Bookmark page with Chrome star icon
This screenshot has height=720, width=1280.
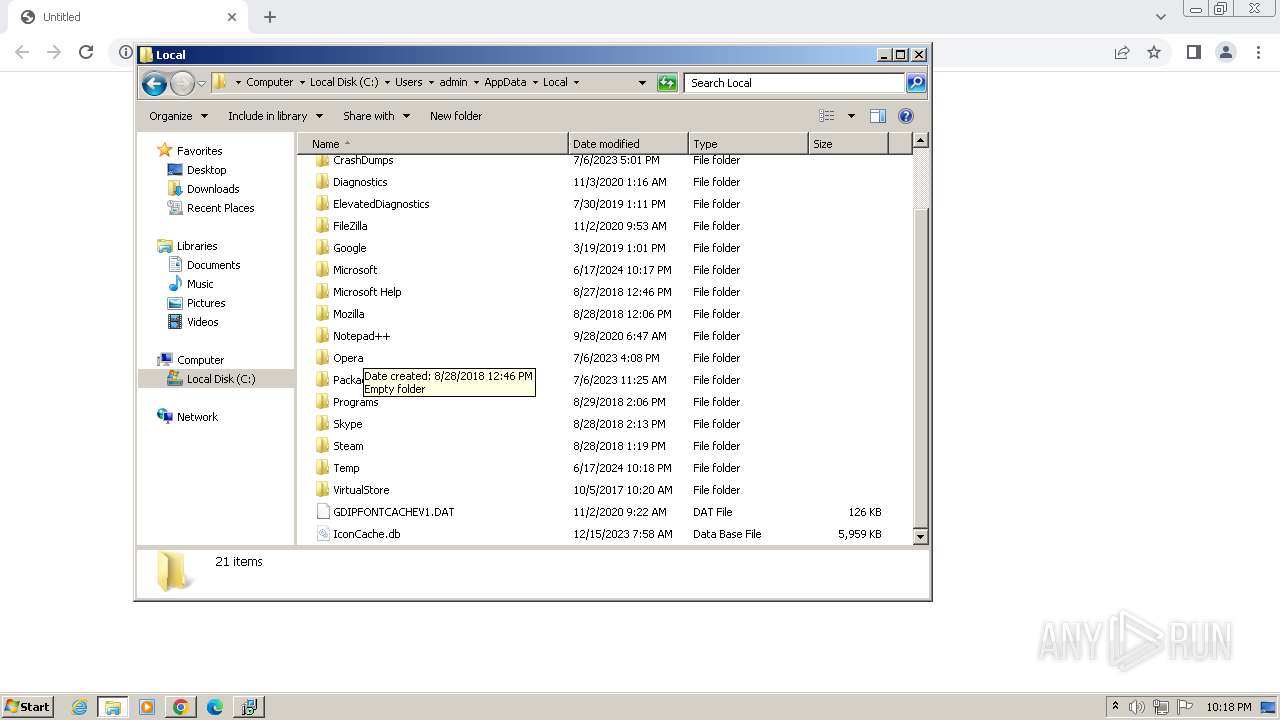[1154, 52]
